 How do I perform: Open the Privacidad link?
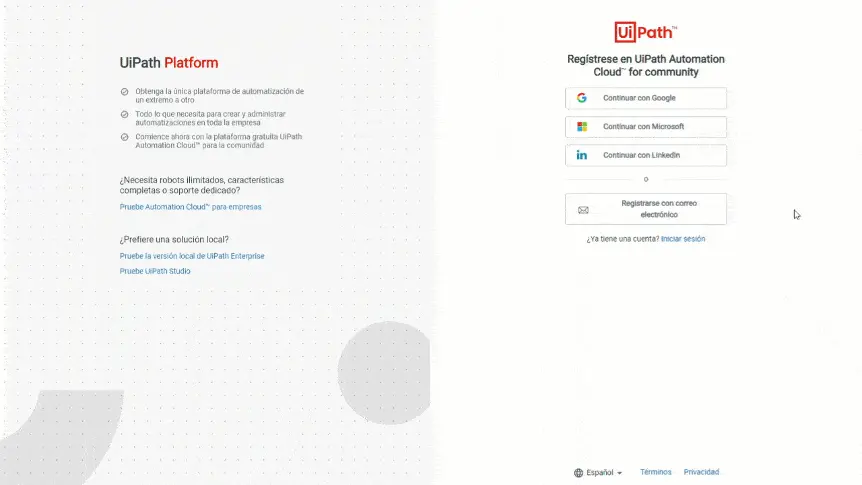point(701,472)
